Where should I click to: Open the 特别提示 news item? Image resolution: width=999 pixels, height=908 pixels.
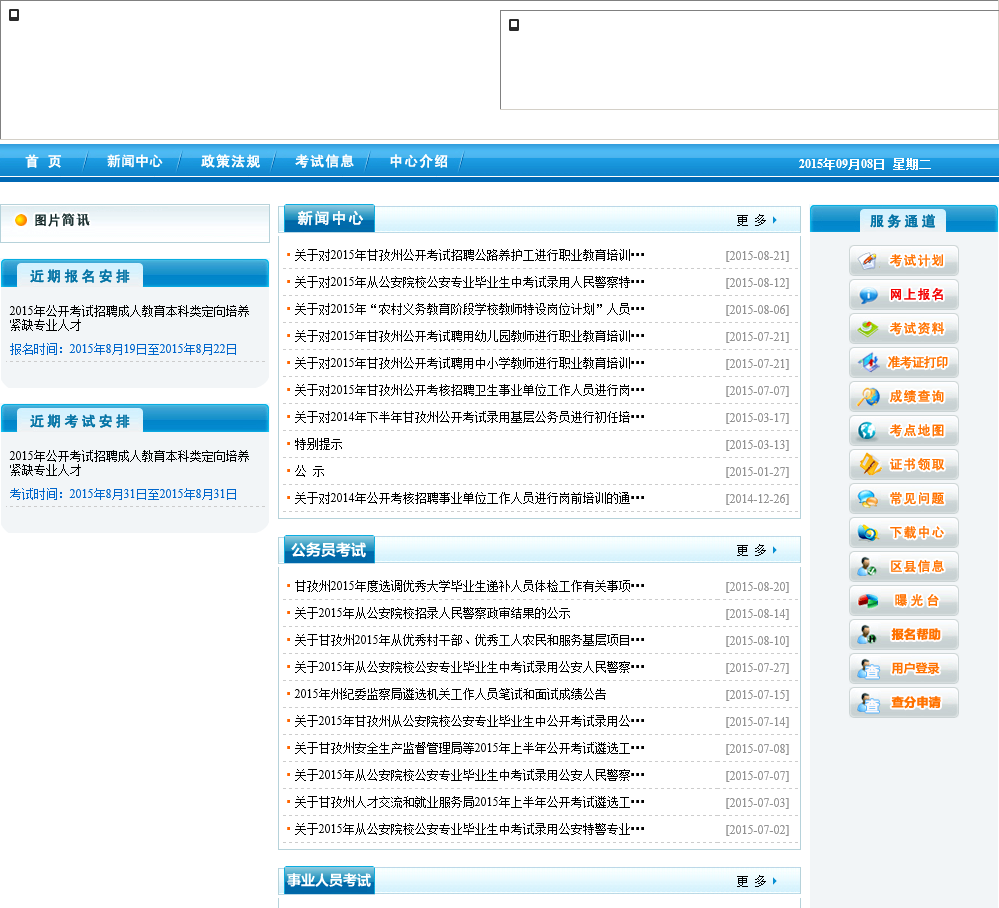coord(318,444)
